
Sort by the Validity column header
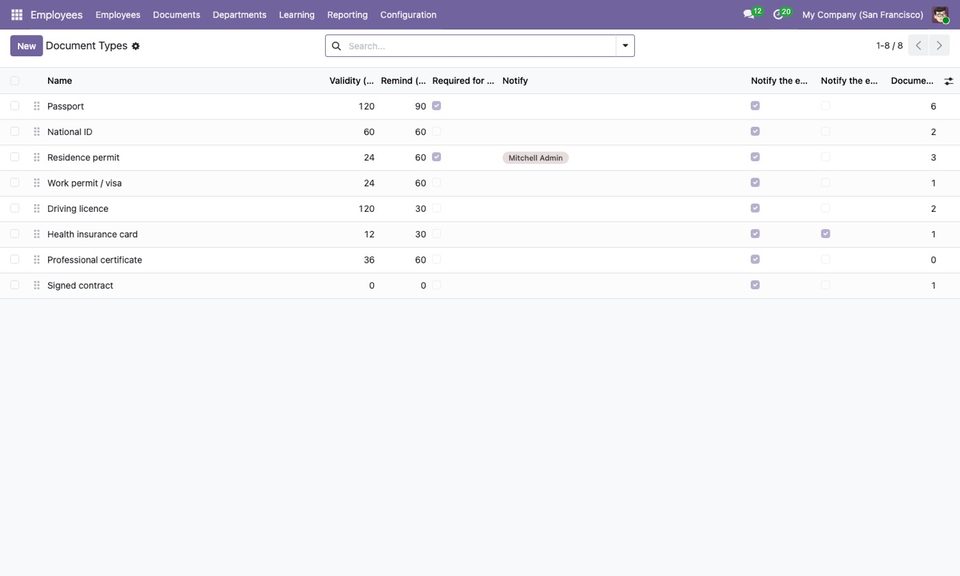(x=351, y=81)
